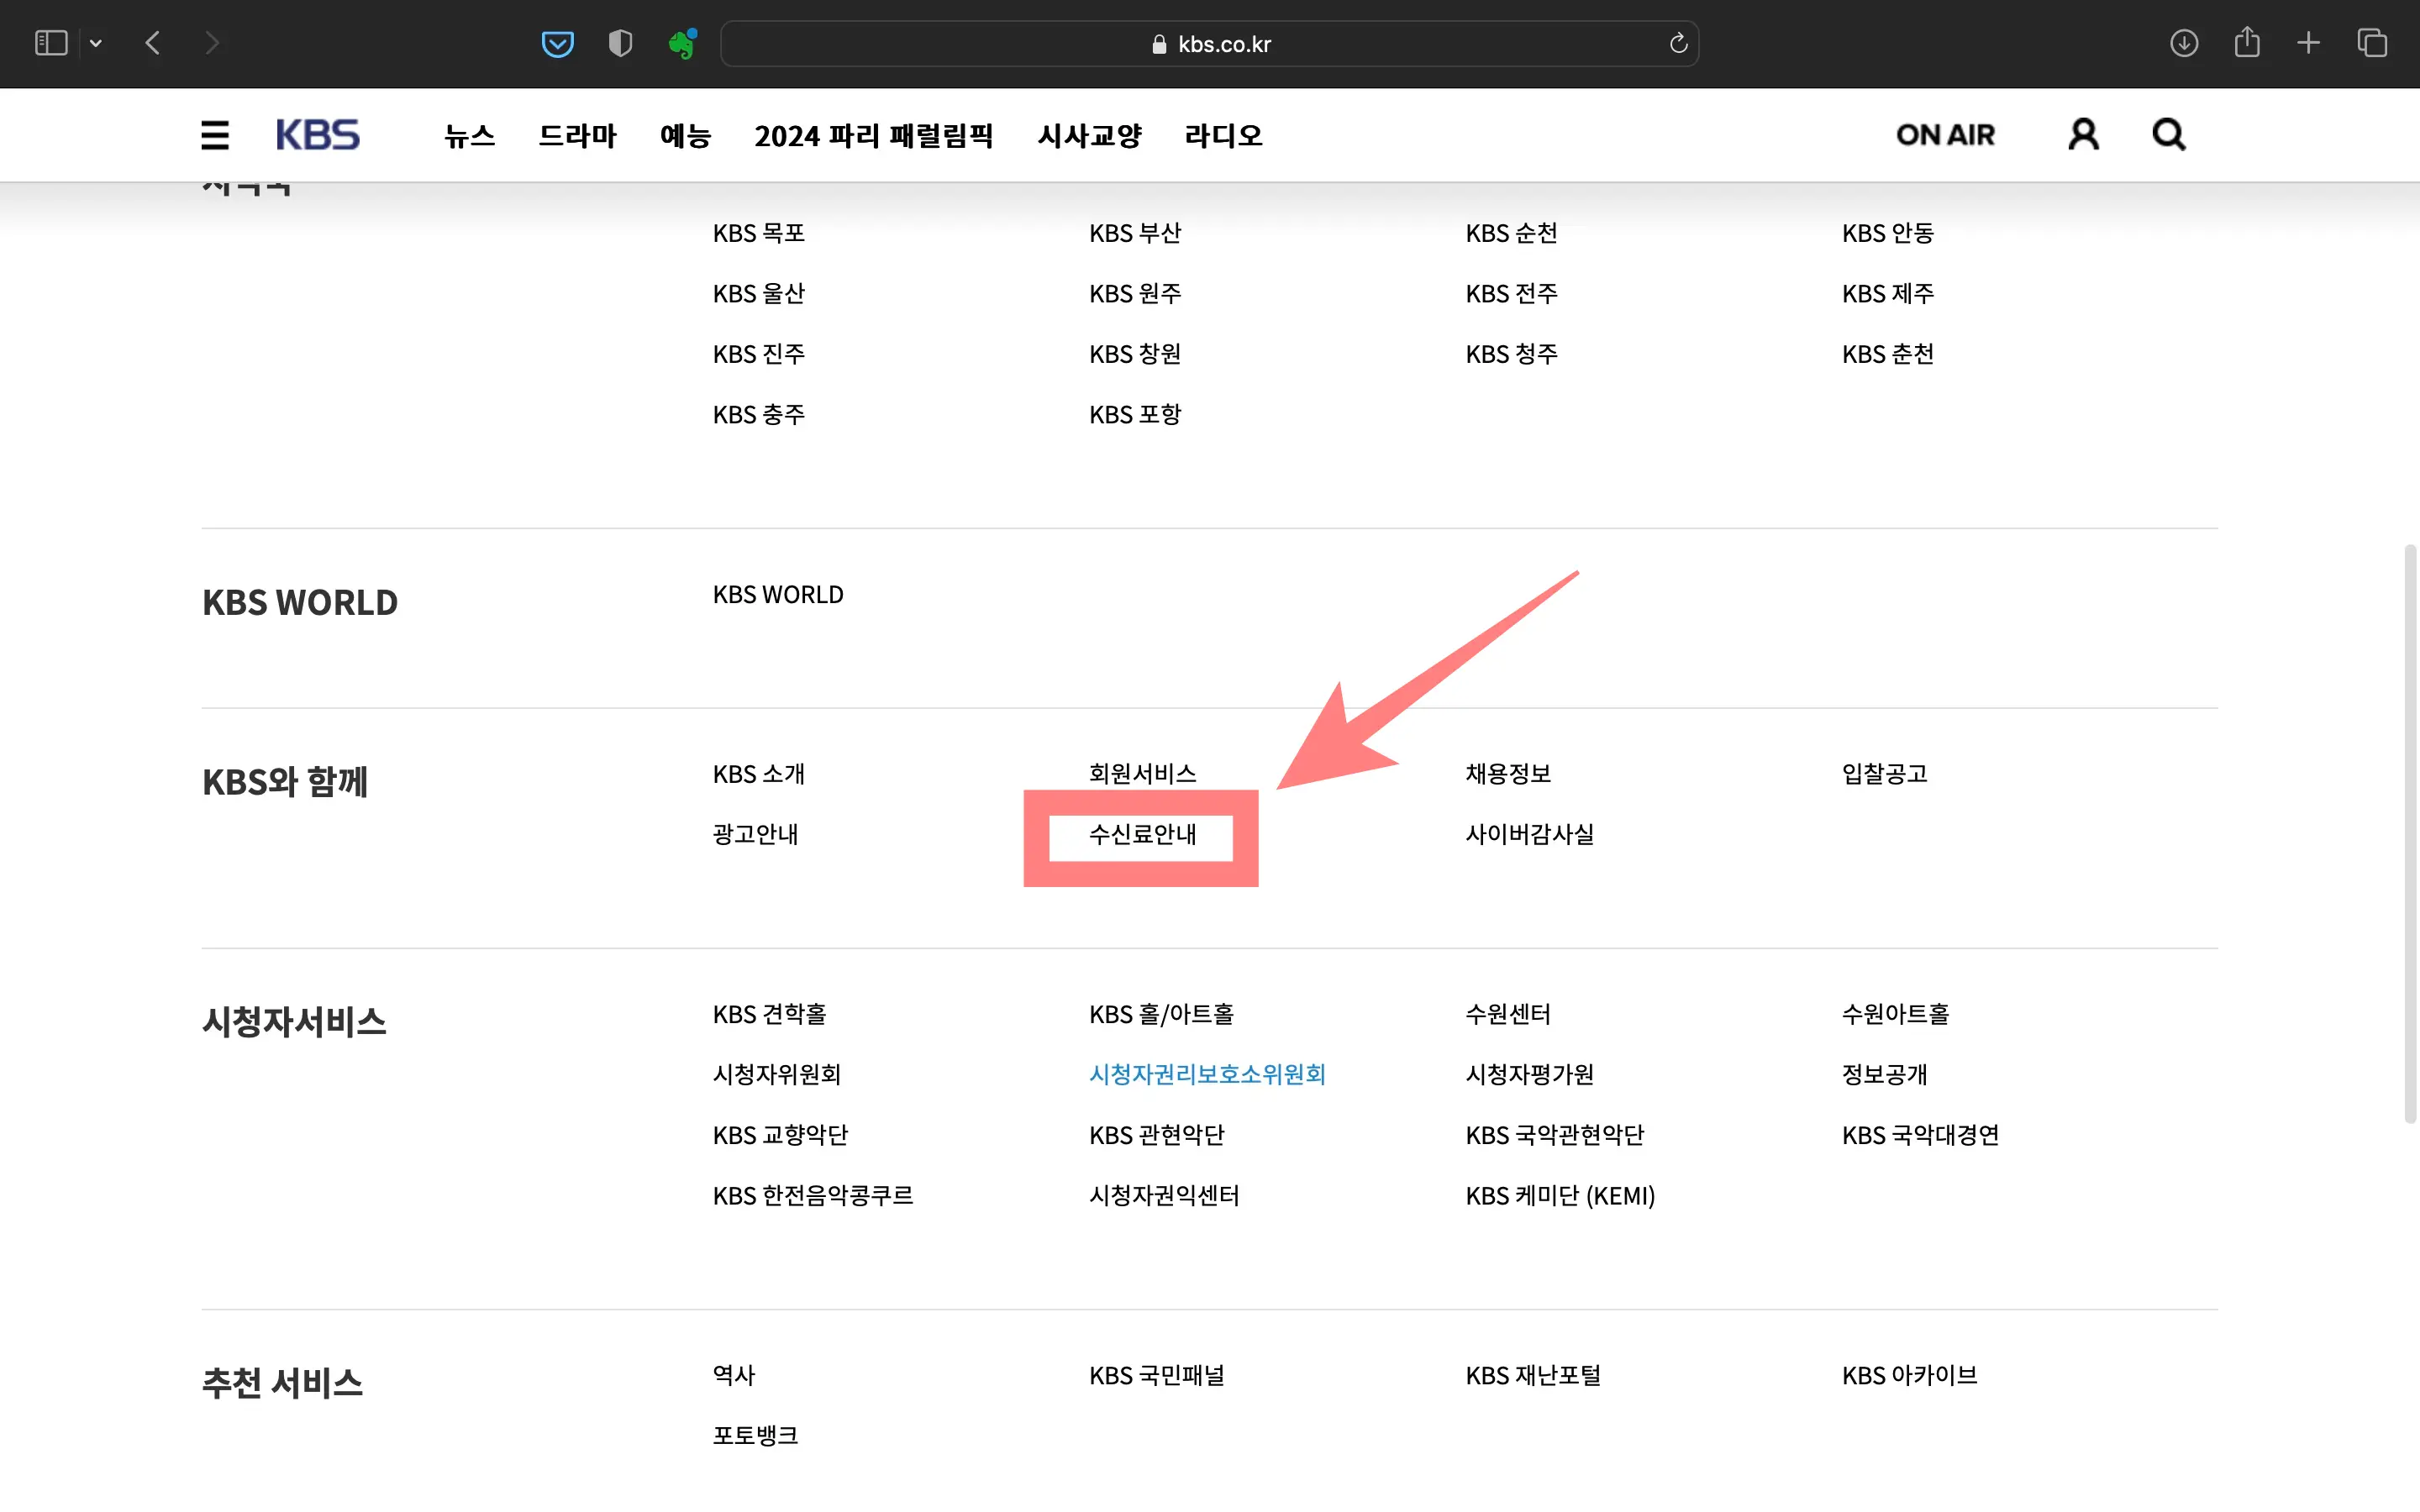Click the highlighted 수신료안내 link

point(1143,836)
